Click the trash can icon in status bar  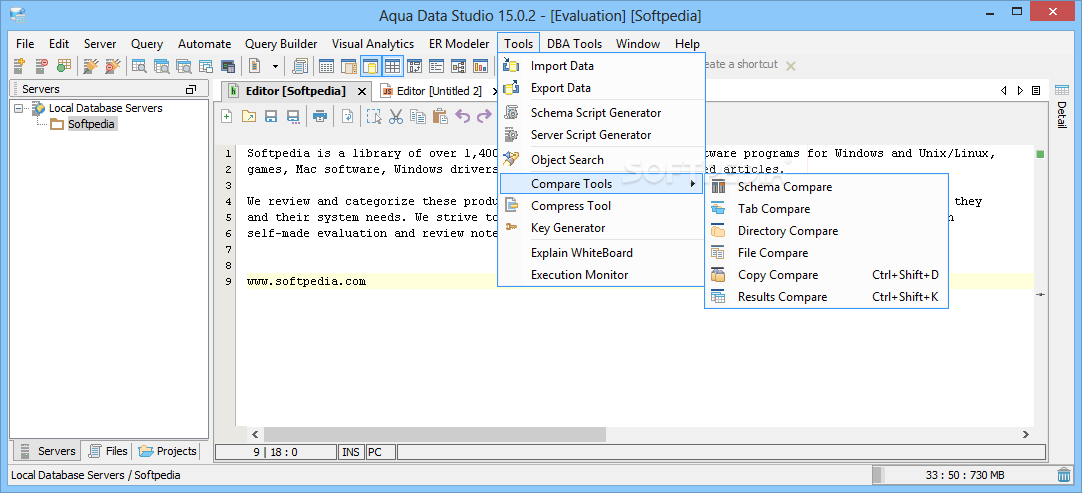[1063, 475]
